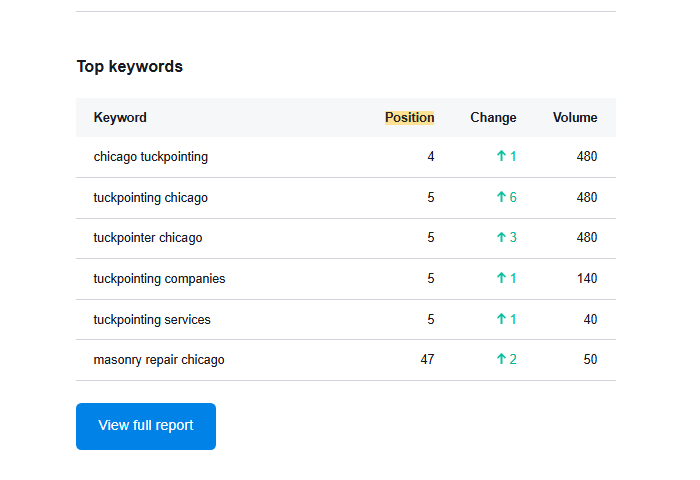The image size is (700, 480).
Task: Click volume 480 for chicago tuckpointing
Action: [x=587, y=156]
